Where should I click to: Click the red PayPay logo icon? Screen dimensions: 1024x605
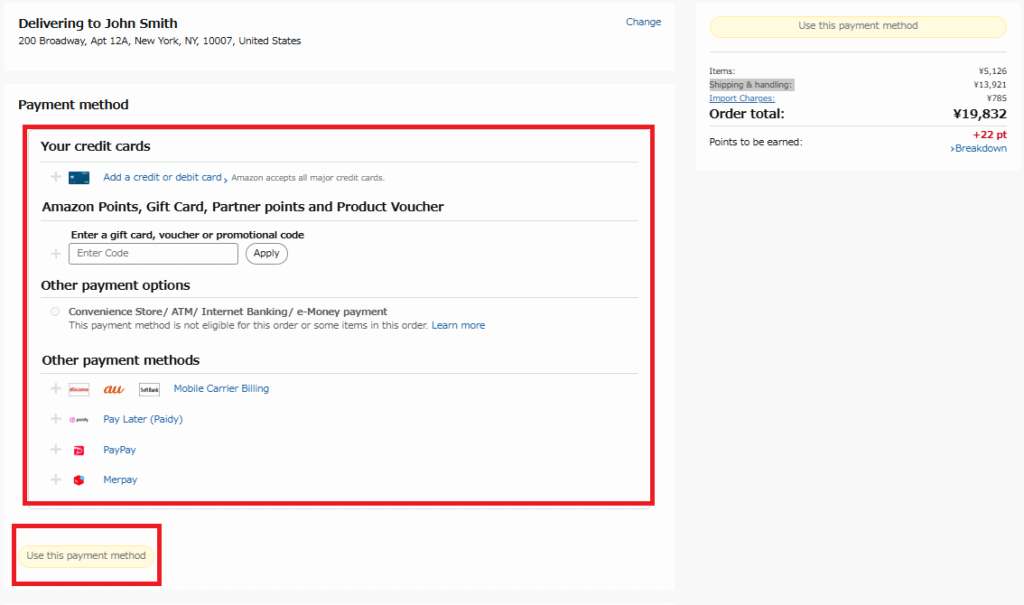[x=79, y=451]
